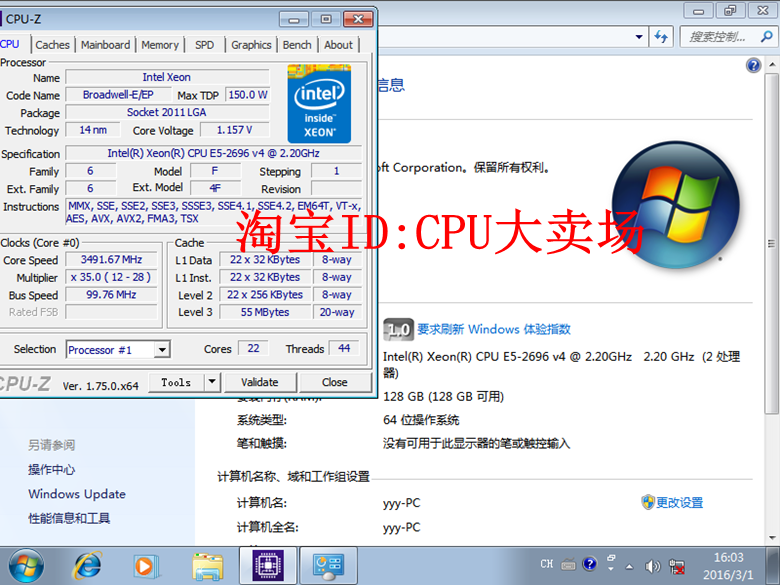Open the help icon in System window

point(754,65)
